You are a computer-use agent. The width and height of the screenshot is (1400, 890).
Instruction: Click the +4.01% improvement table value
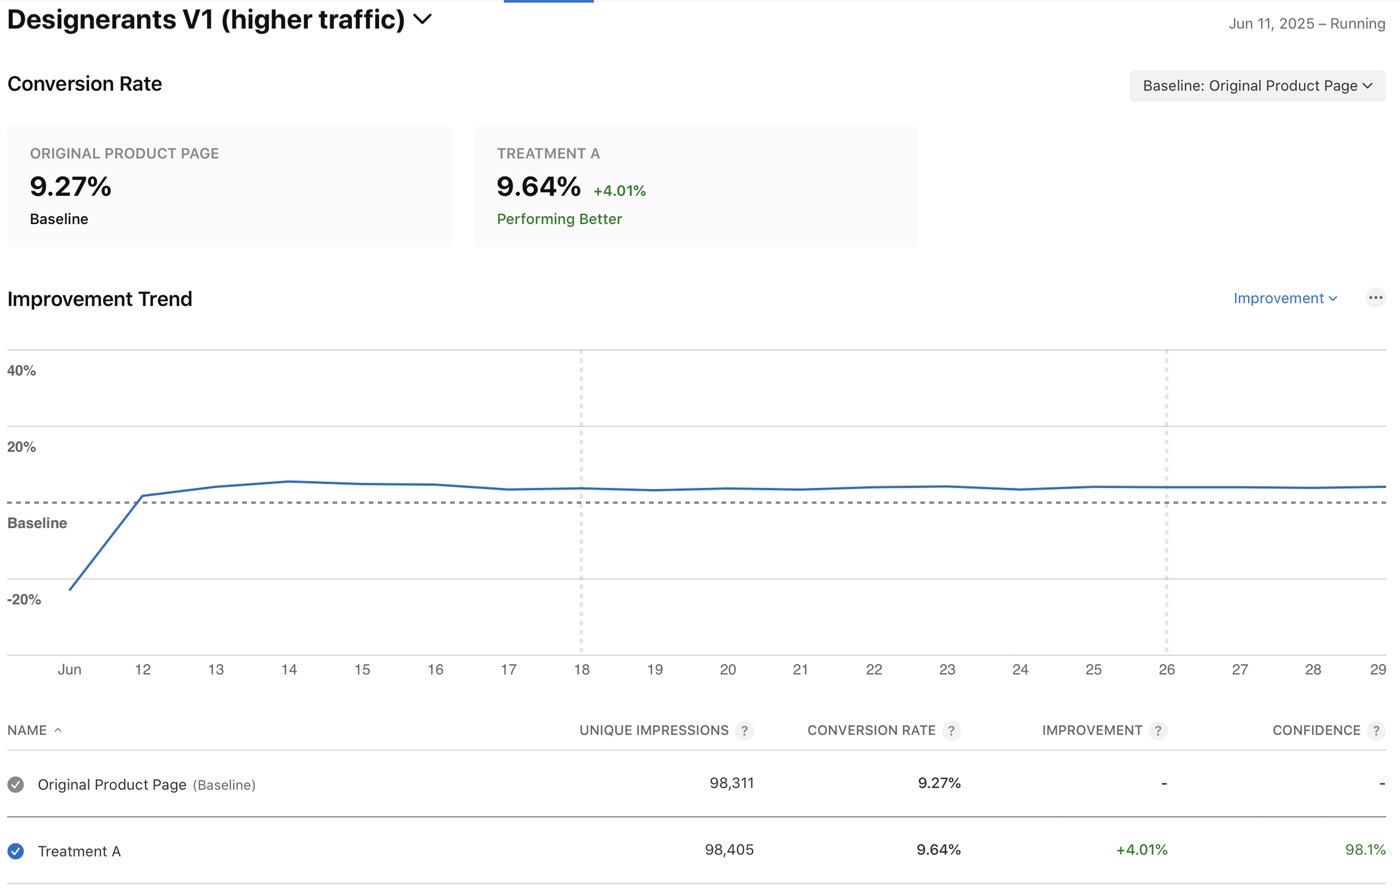1141,850
